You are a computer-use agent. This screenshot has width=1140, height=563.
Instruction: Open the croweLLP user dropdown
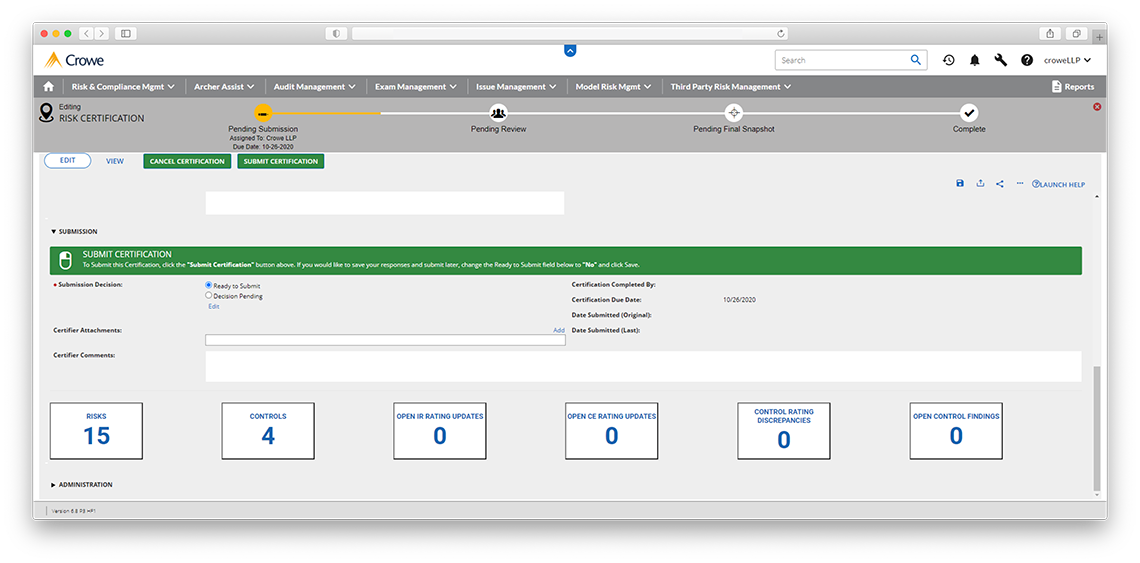pos(1066,61)
